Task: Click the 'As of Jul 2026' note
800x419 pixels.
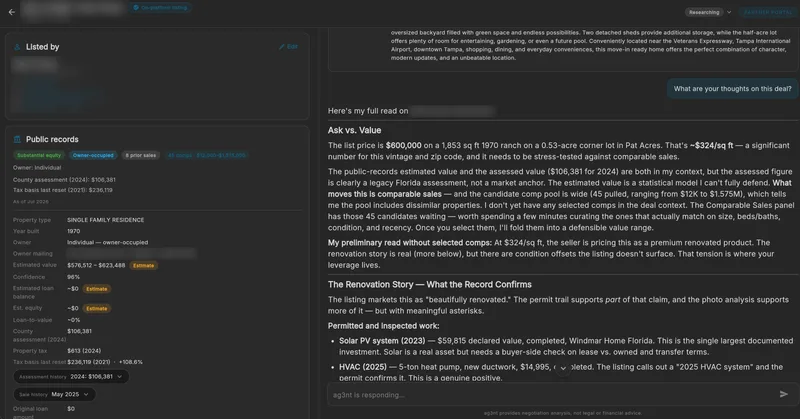Action: click(31, 202)
